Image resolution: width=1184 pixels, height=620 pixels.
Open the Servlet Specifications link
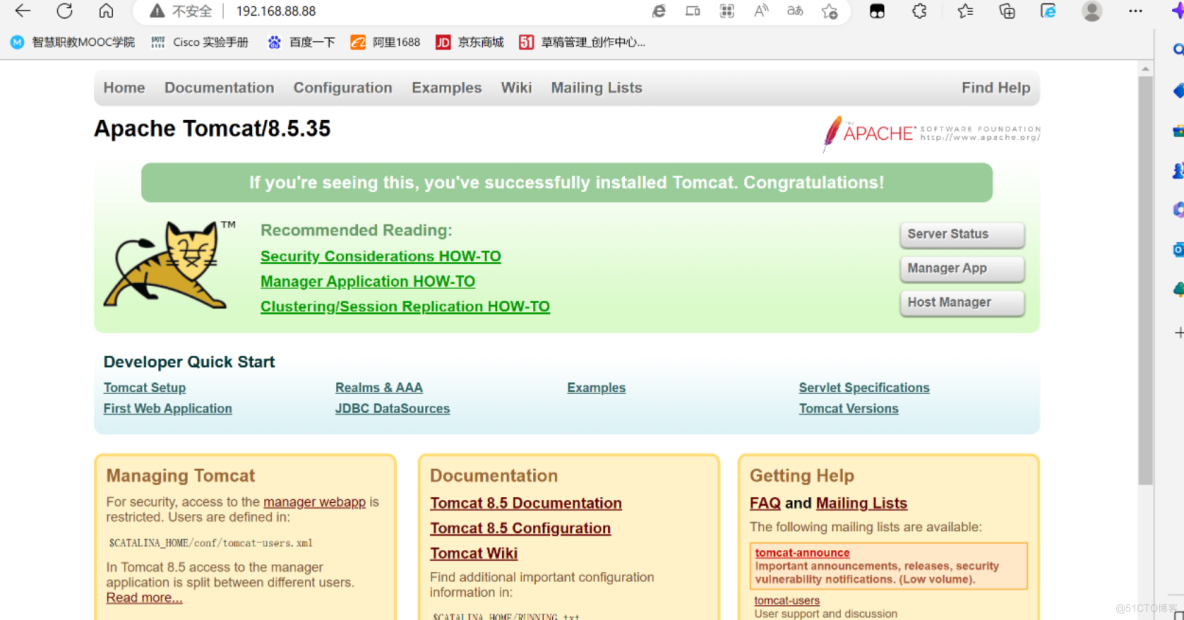click(864, 387)
